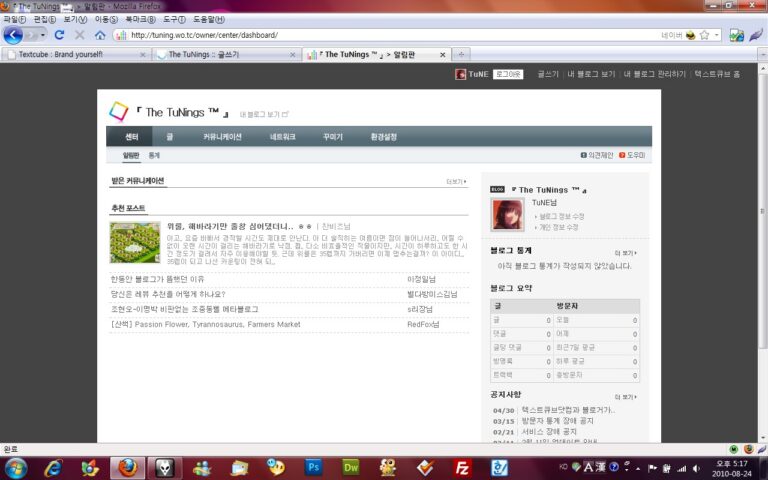Select the 꾸미기 navigation tab

pos(333,137)
